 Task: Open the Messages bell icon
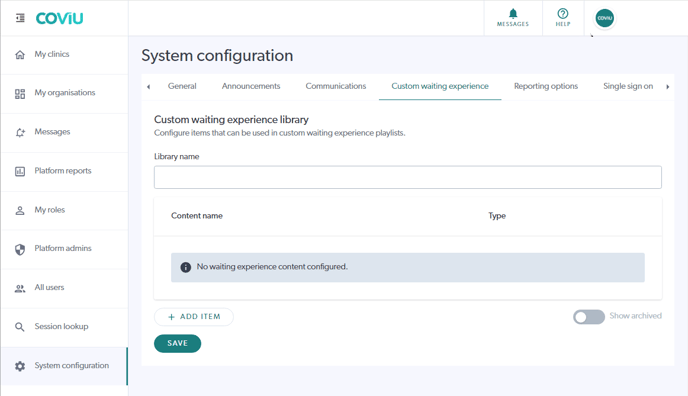[x=513, y=14]
